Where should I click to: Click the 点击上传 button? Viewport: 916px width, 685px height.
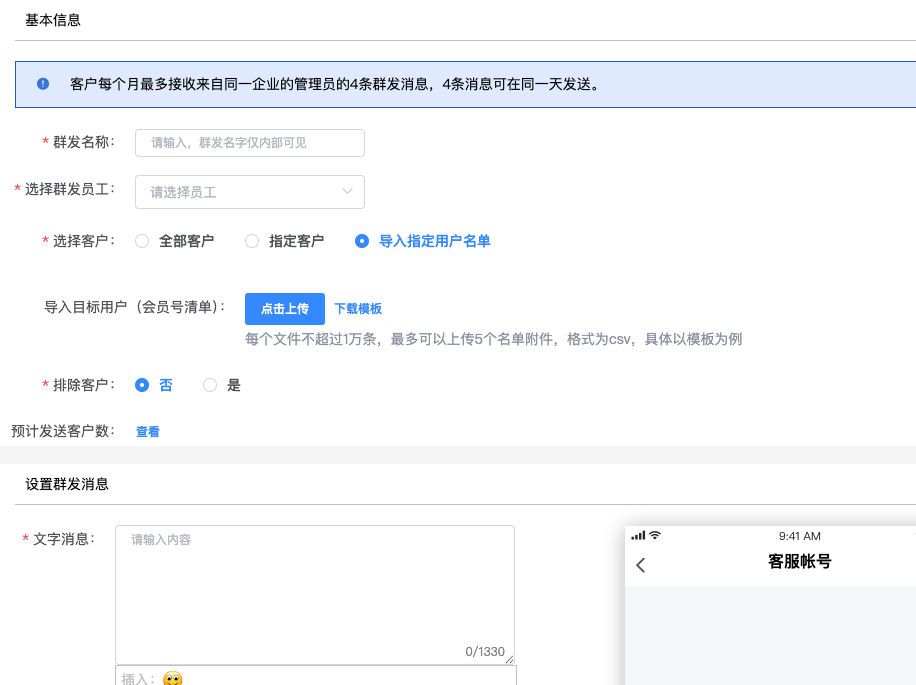284,309
